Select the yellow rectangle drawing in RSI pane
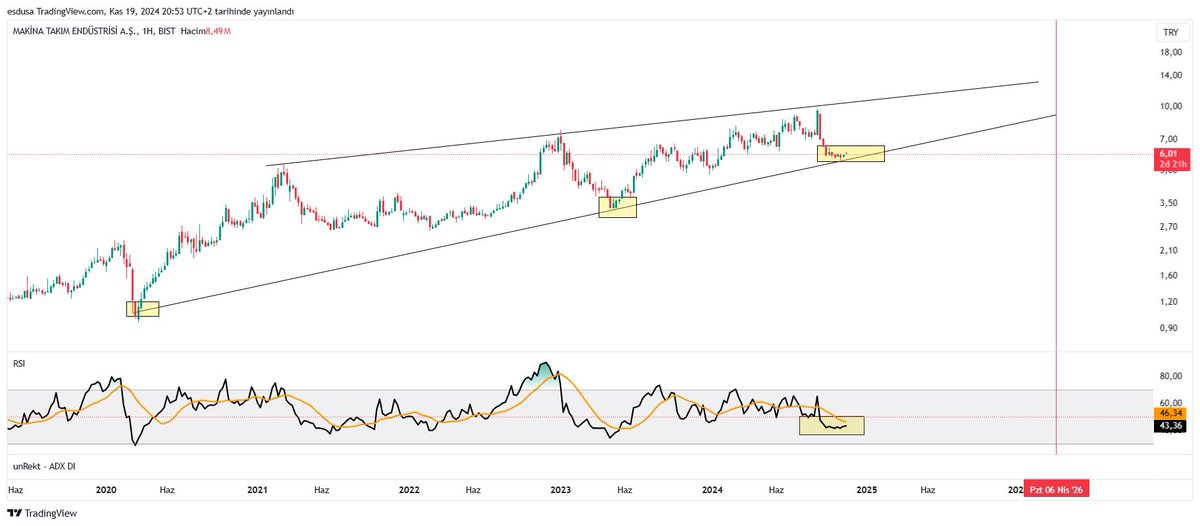This screenshot has width=1200, height=526. pyautogui.click(x=831, y=425)
